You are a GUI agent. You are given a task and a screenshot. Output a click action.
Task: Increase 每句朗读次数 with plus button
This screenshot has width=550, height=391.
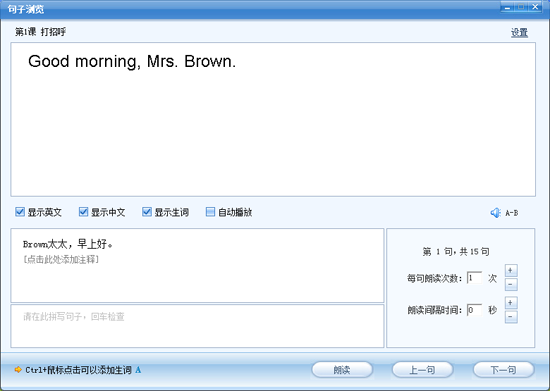(511, 270)
